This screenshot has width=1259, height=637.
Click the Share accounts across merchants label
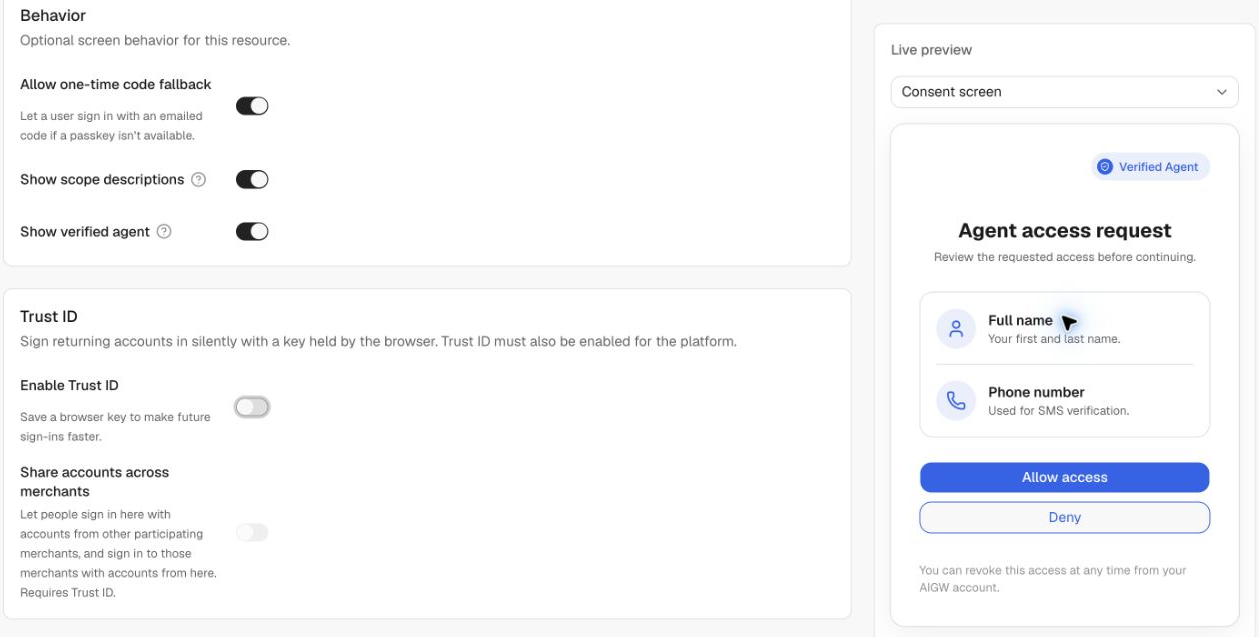95,482
